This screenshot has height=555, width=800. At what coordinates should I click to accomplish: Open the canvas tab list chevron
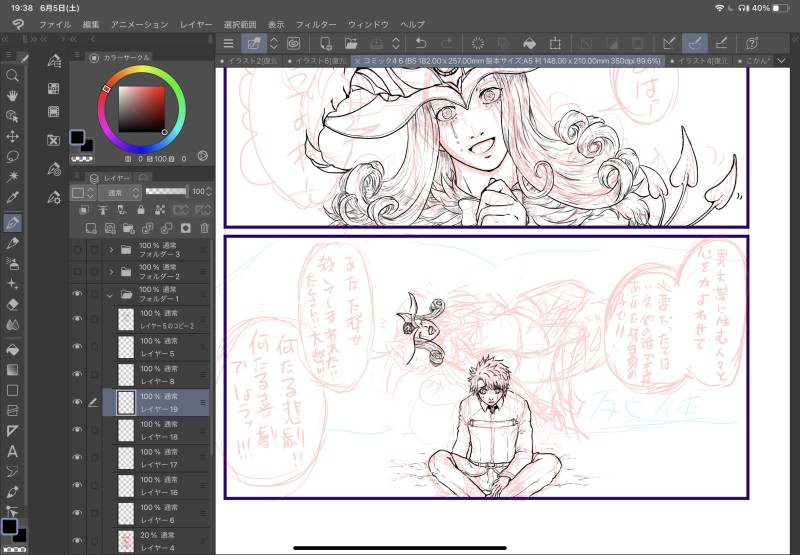point(782,61)
